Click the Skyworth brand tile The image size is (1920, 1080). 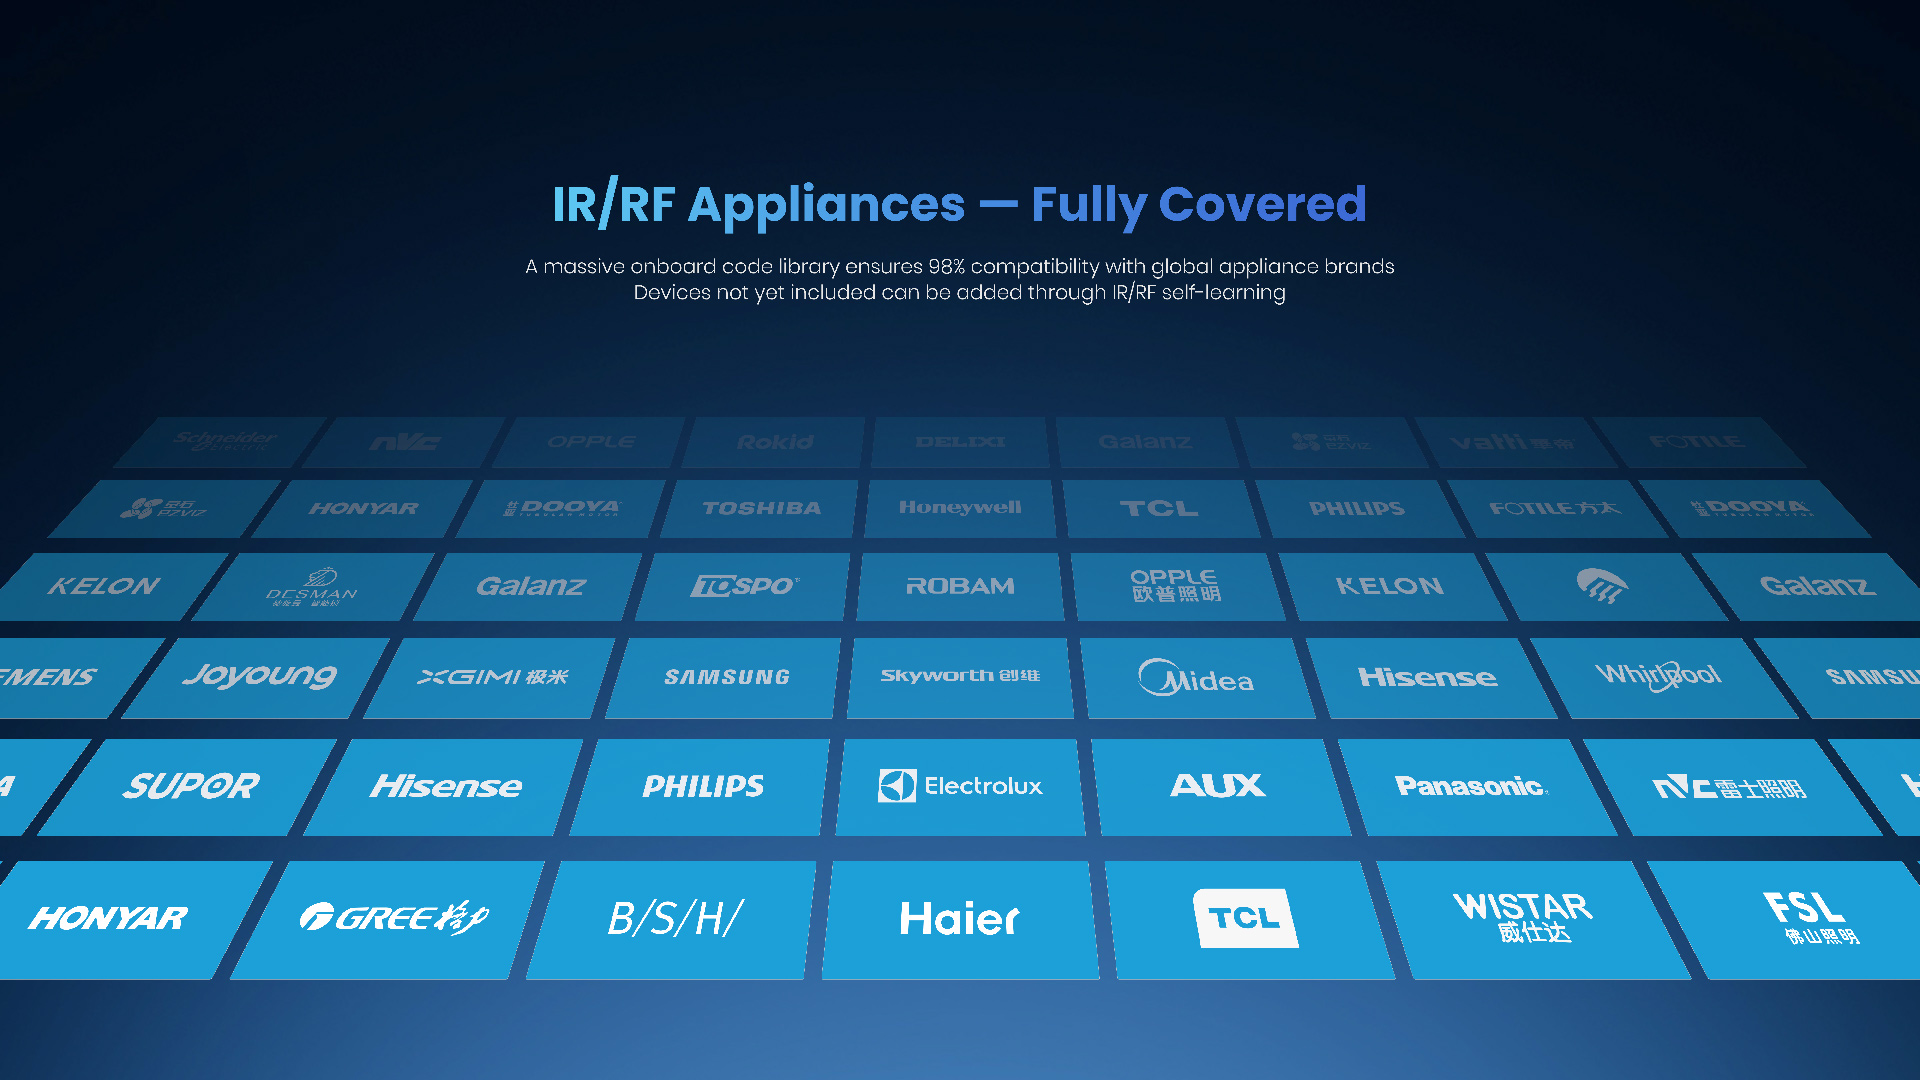(960, 677)
